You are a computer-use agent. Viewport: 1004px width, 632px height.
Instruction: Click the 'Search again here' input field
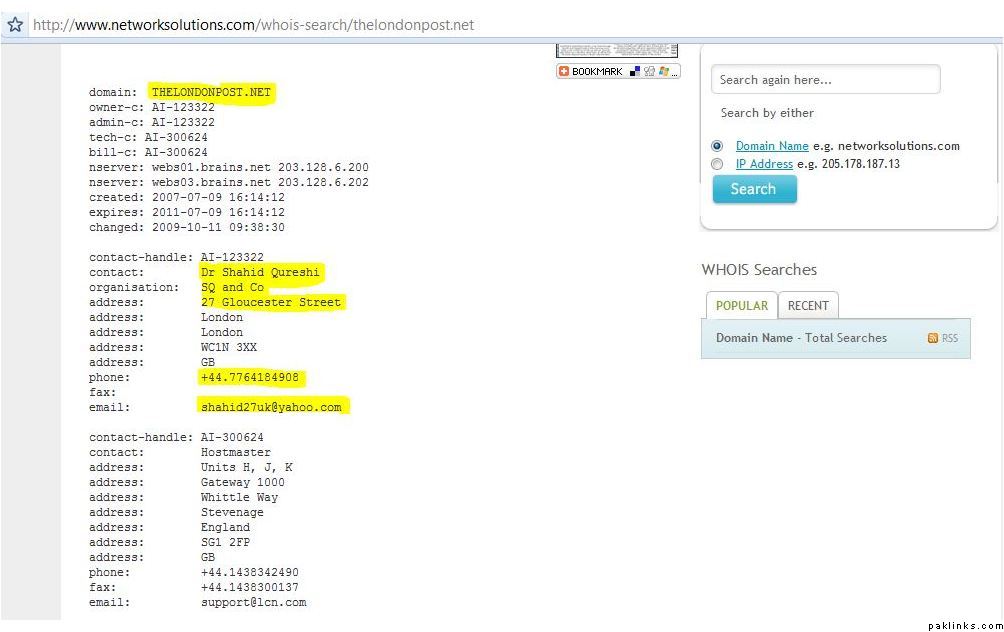pyautogui.click(x=825, y=80)
